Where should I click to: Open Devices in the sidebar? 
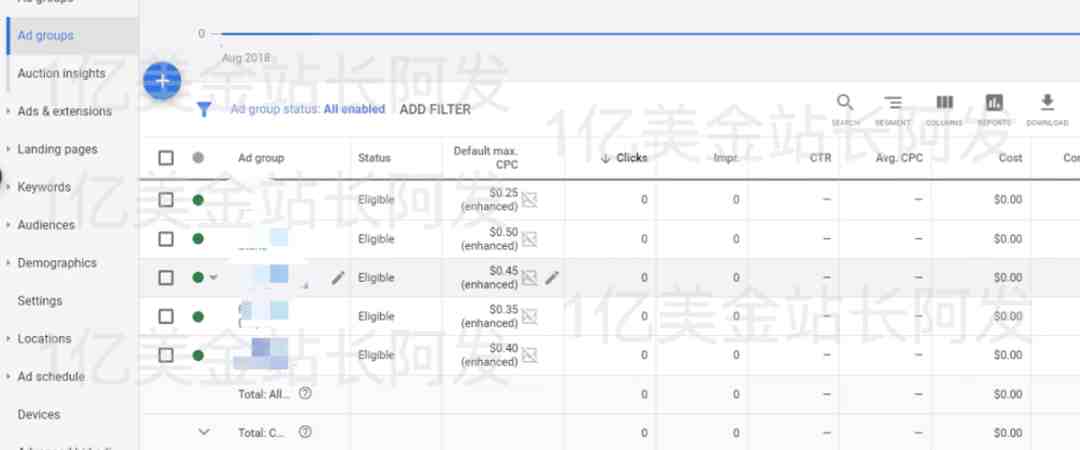tap(39, 414)
